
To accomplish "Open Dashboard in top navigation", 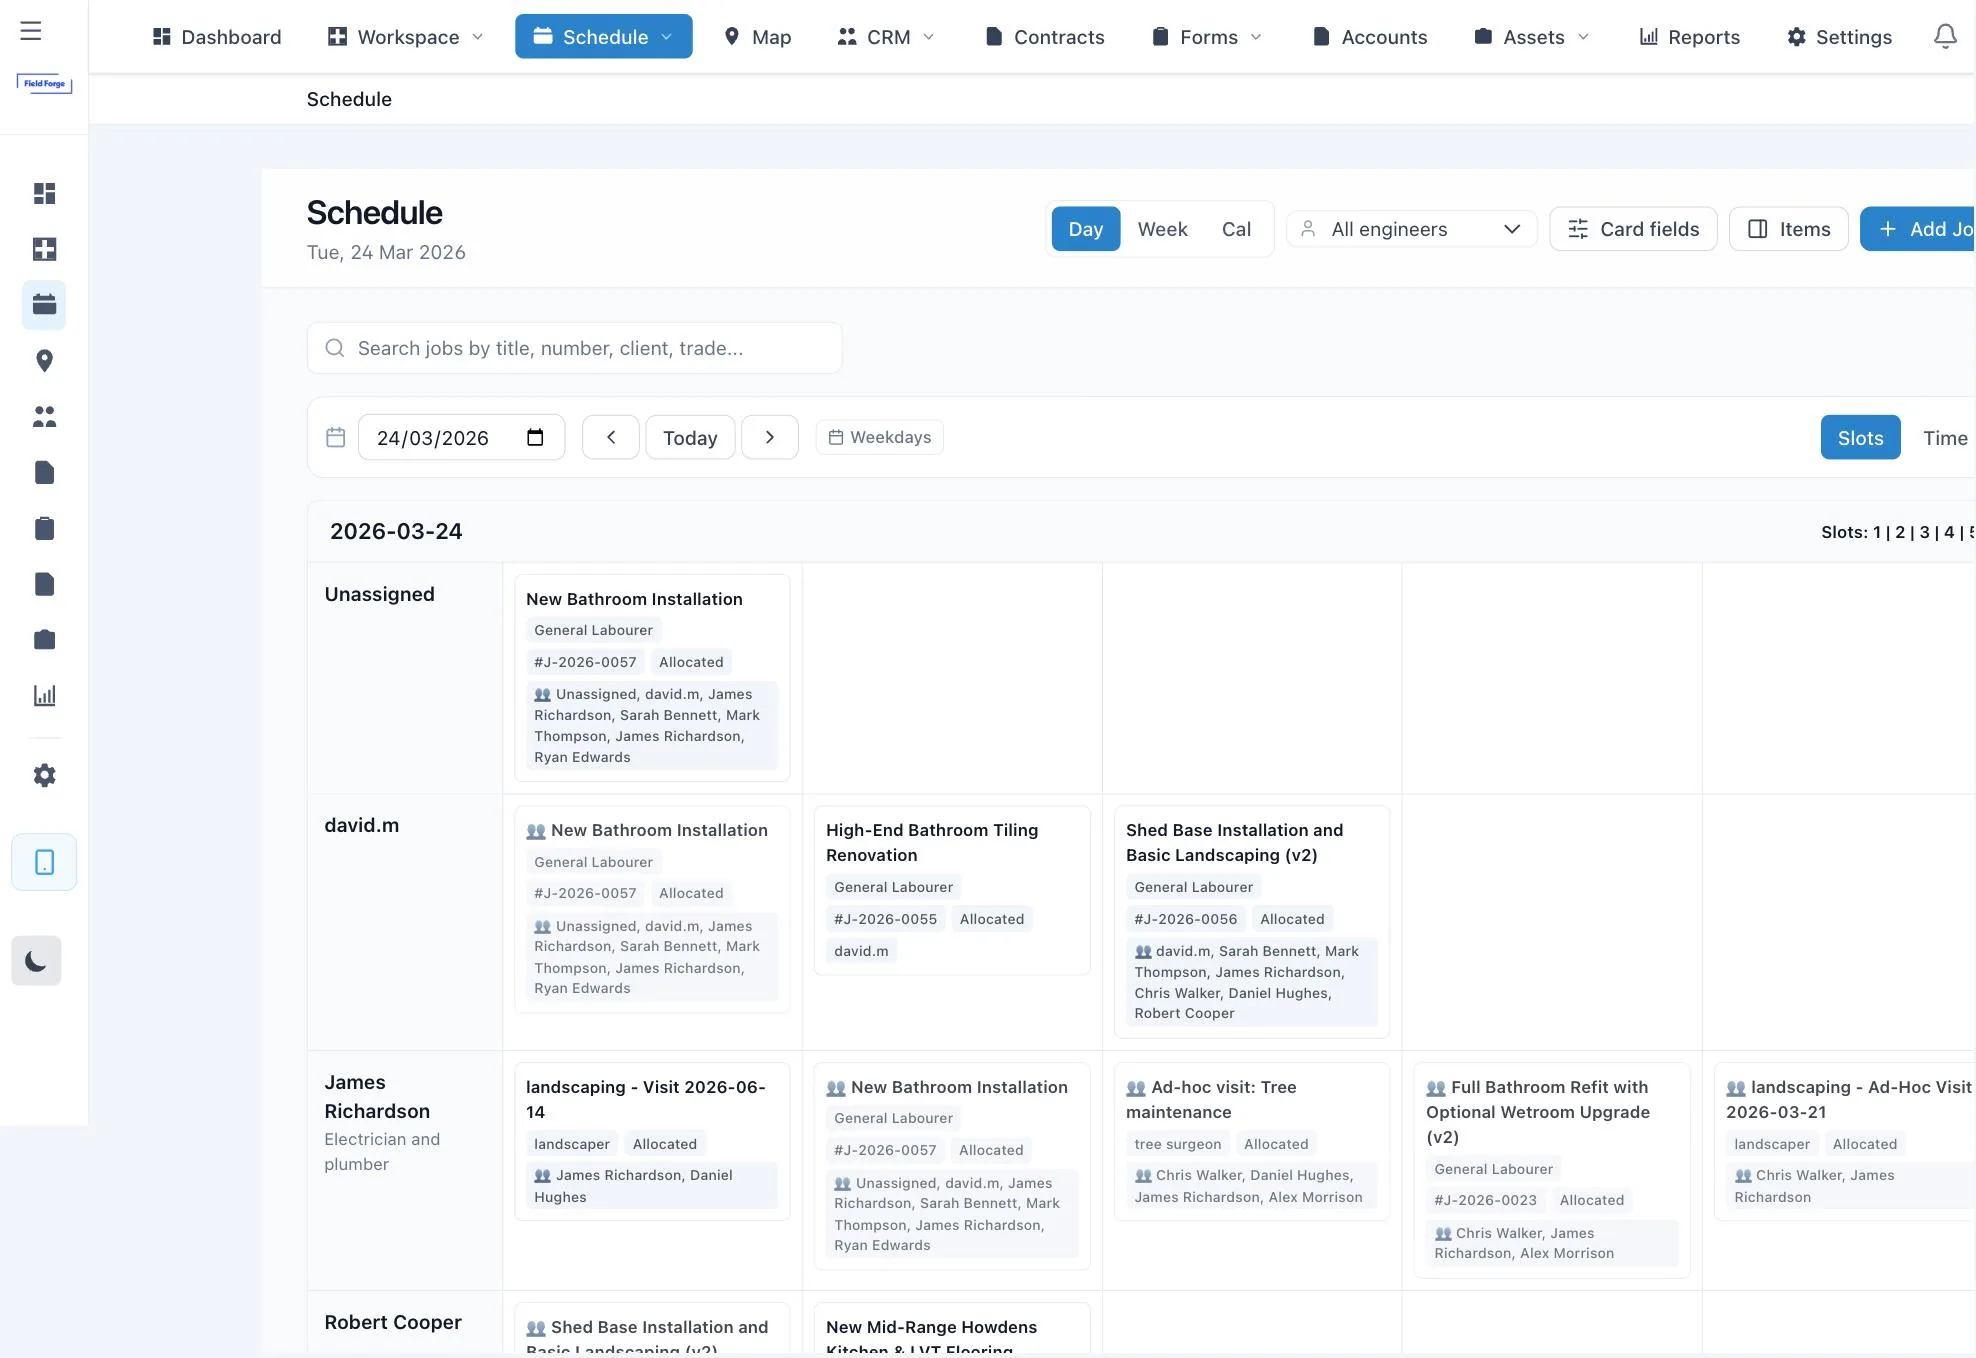I will coord(217,36).
